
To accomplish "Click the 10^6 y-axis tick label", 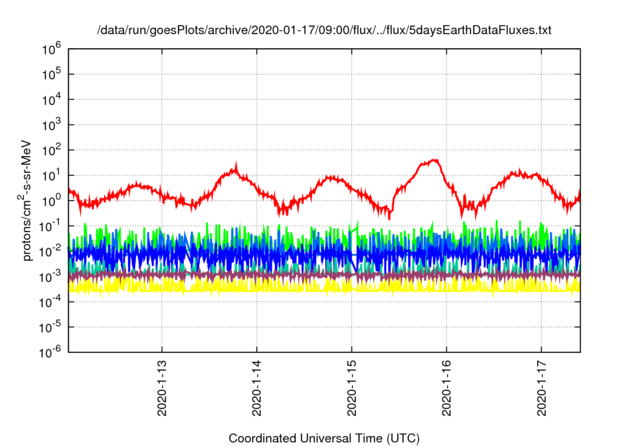I will click(51, 49).
